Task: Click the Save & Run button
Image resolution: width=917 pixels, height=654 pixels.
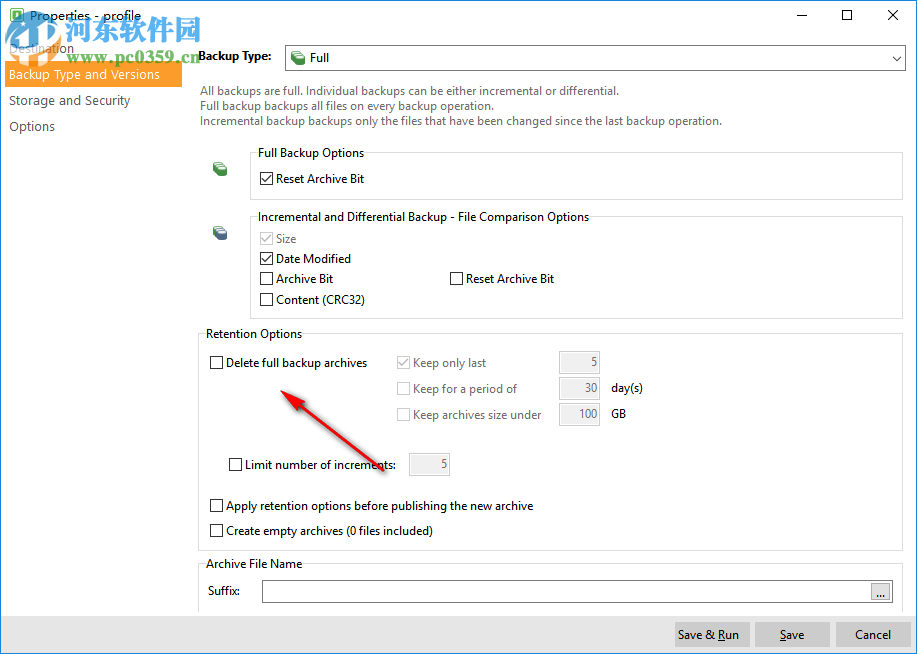Action: point(711,634)
